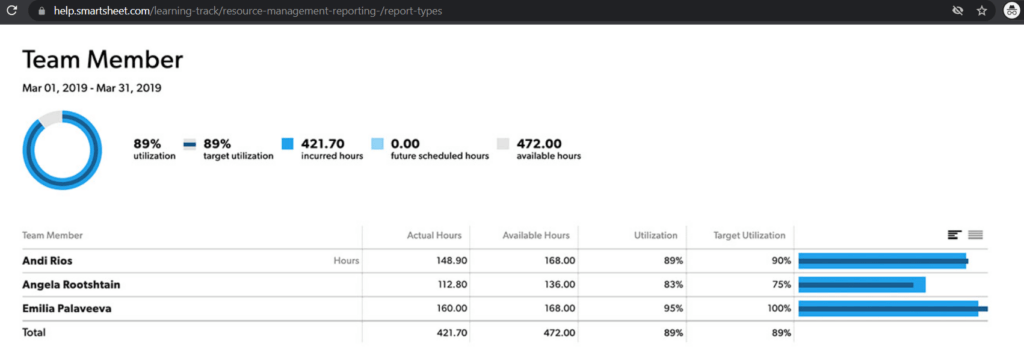Screen dimensions: 1024x361
Task: Click Emilia Palaveeva utilization bar
Action: pos(893,308)
